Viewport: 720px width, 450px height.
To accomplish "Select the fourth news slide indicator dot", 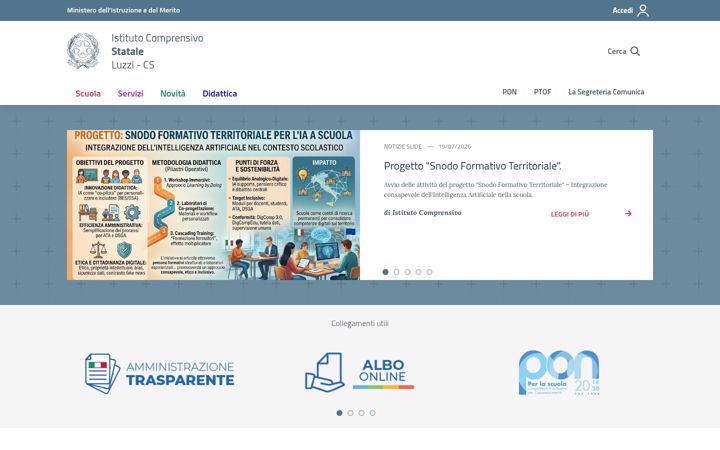I will pyautogui.click(x=418, y=272).
